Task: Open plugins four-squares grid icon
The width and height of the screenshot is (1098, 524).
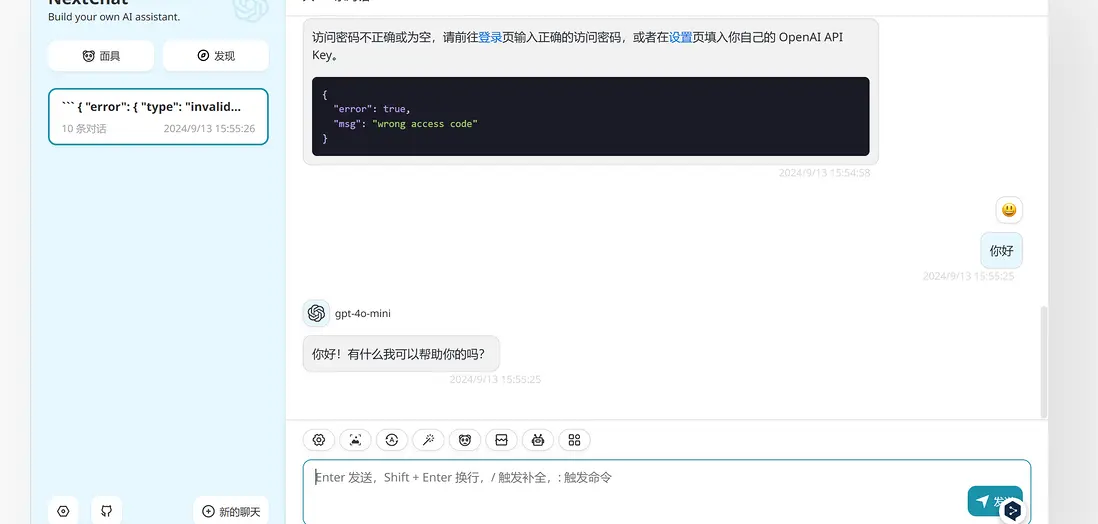Action: [574, 440]
